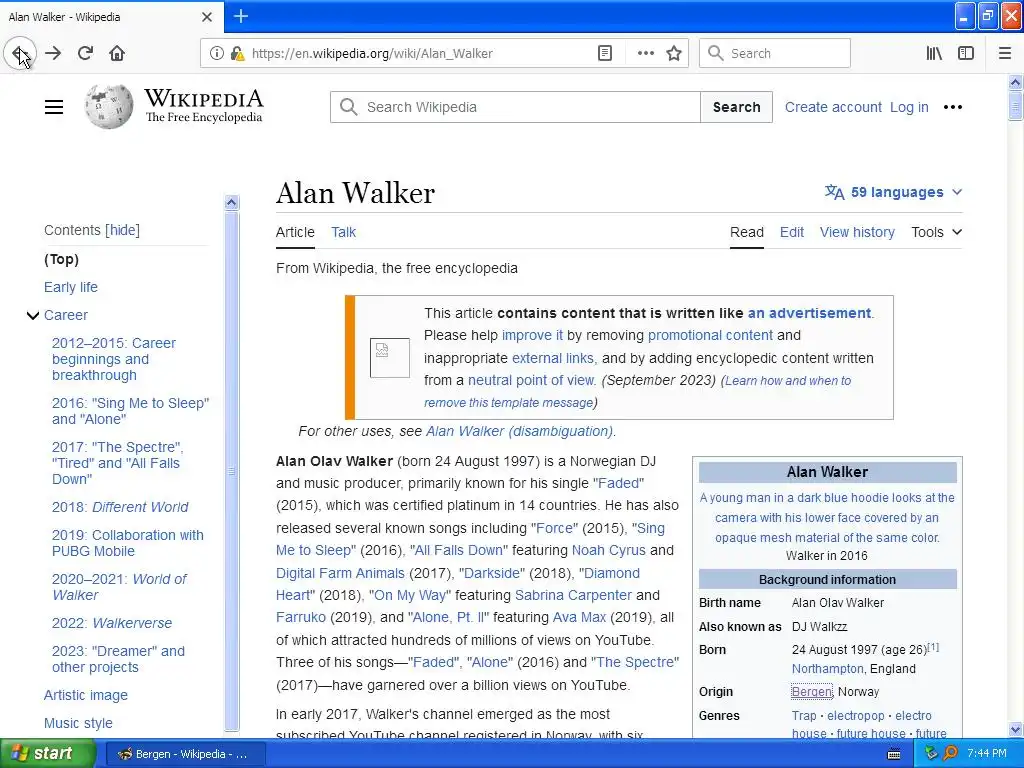Click the browser forward arrow
1024x768 pixels.
53,54
